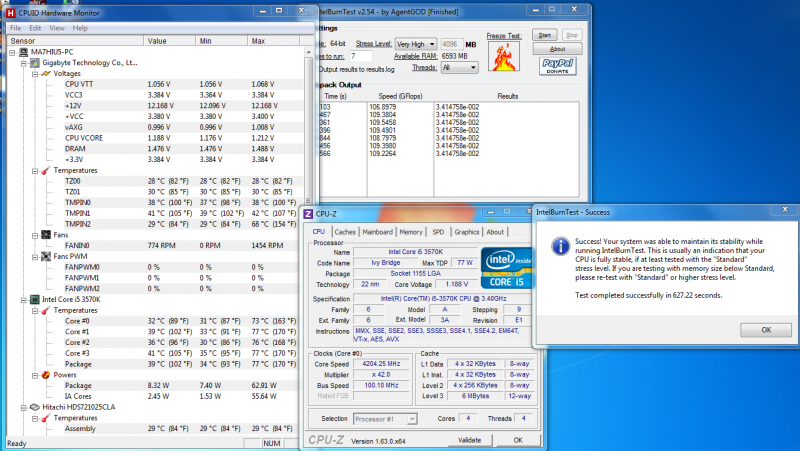
Task: Click the Value column header
Action: (x=169, y=41)
